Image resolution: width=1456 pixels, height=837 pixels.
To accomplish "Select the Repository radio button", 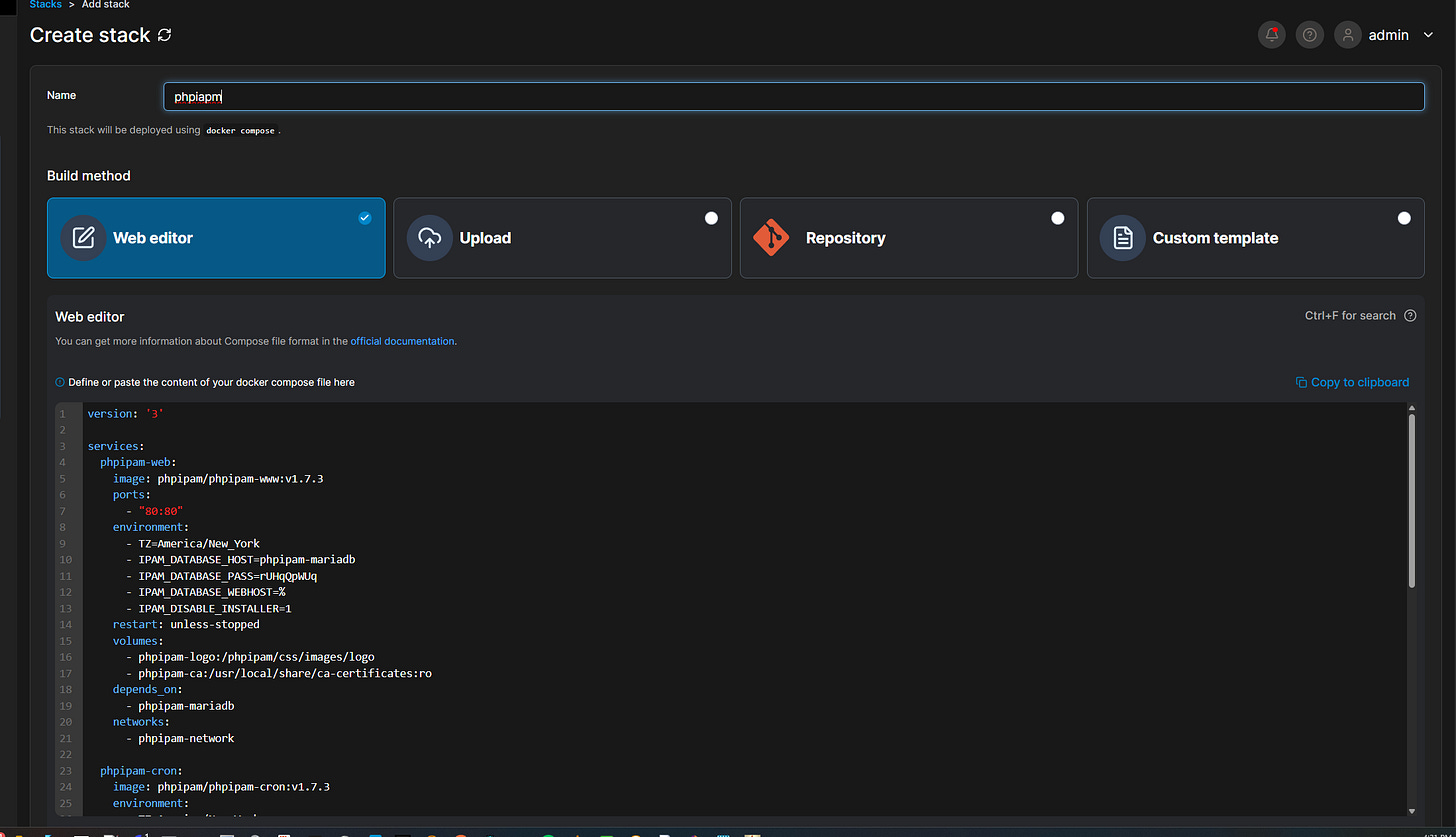I will 1057,218.
